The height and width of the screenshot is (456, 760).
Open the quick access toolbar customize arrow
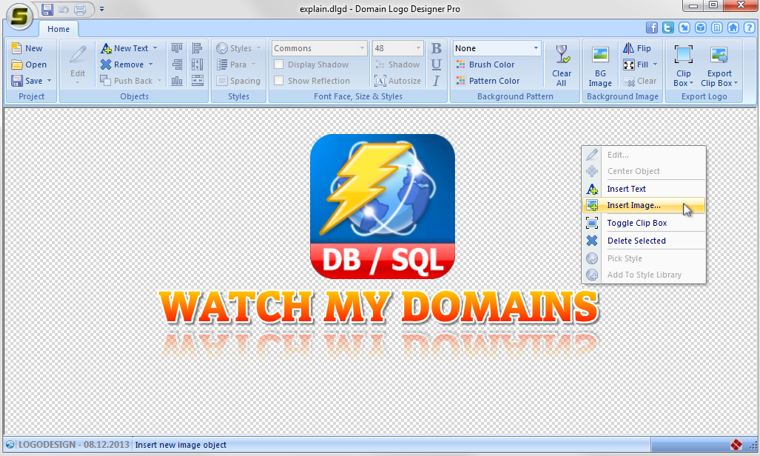coord(102,9)
